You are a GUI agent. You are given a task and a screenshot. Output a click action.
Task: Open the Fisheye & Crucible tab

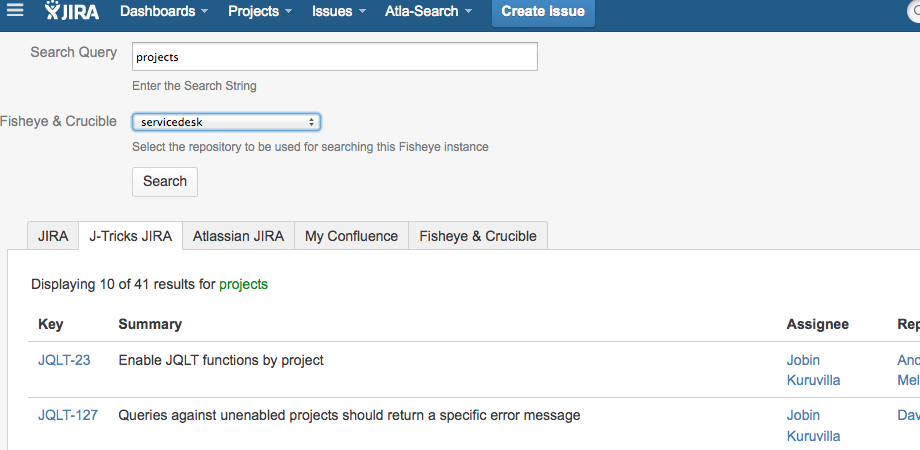478,236
